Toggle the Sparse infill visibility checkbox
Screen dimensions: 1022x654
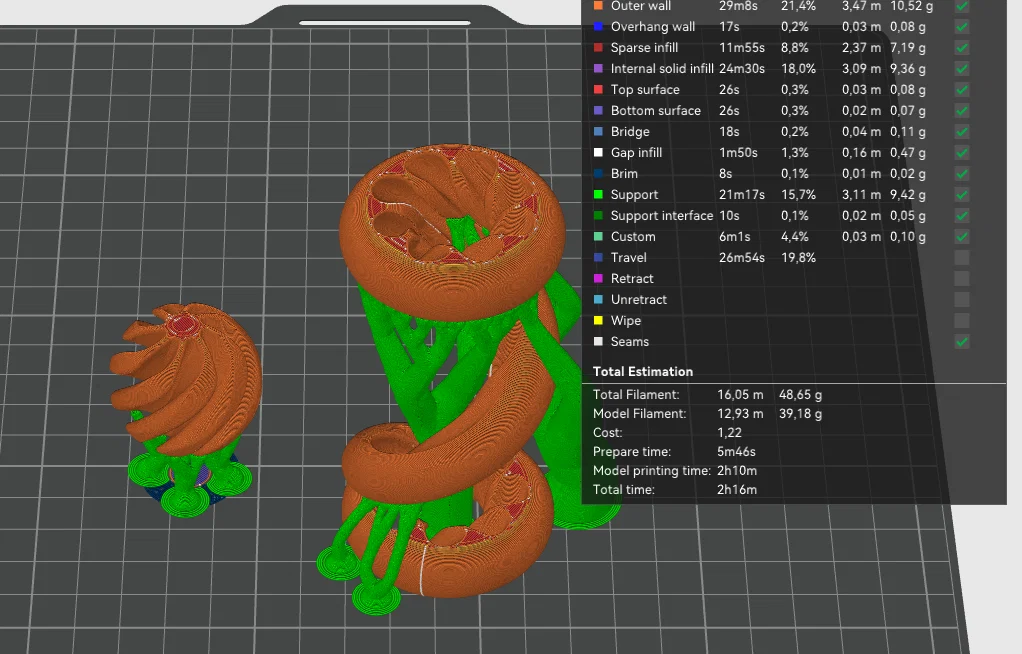pyautogui.click(x=961, y=48)
